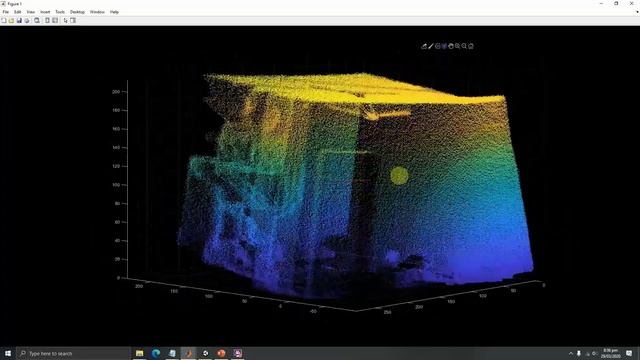
Task: Show hidden system tray icons
Action: pyautogui.click(x=571, y=353)
